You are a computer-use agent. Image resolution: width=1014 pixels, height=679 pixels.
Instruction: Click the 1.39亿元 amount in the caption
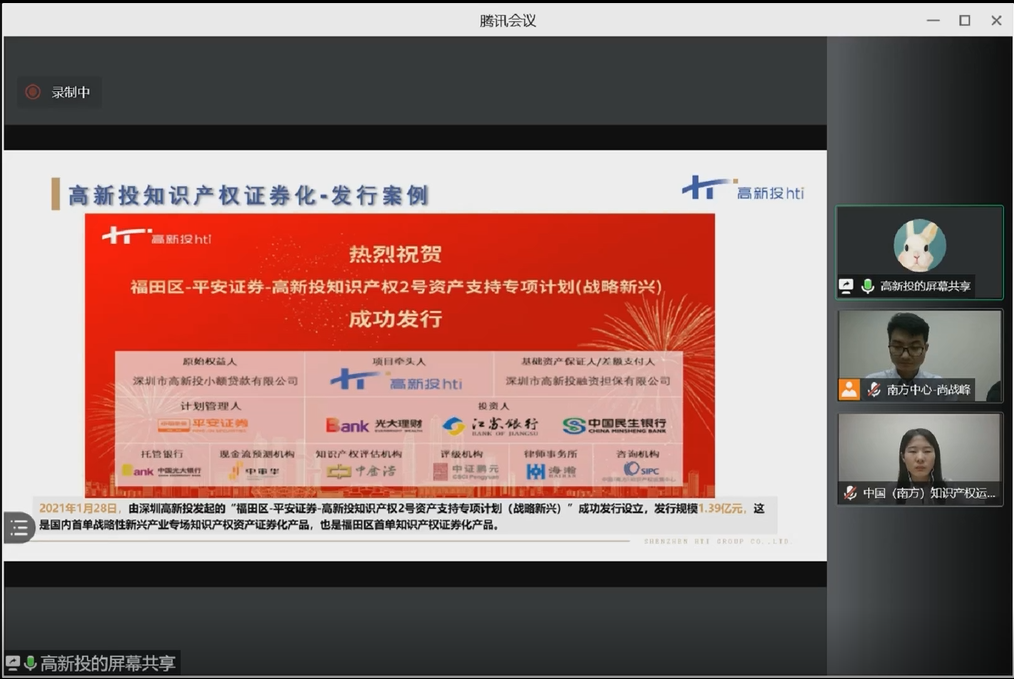[720, 508]
